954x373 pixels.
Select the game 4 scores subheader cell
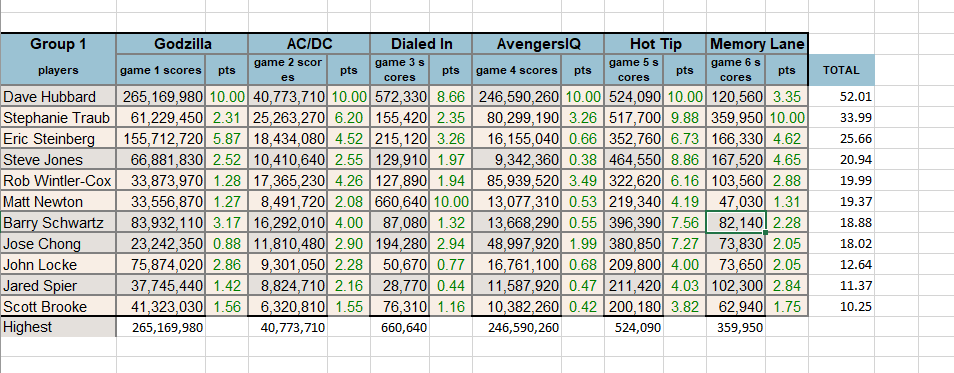coord(517,70)
